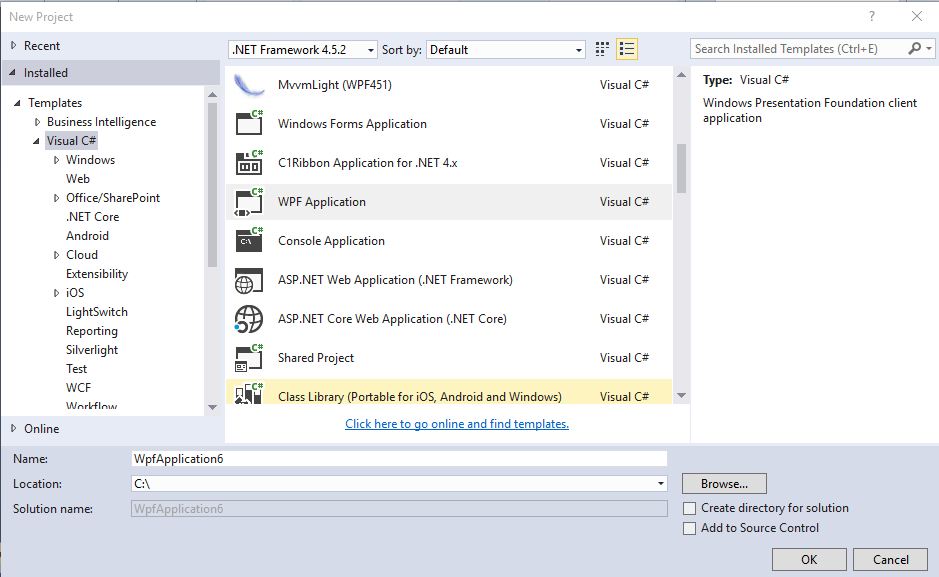
Task: Click the WPF Application template icon
Action: 249,202
